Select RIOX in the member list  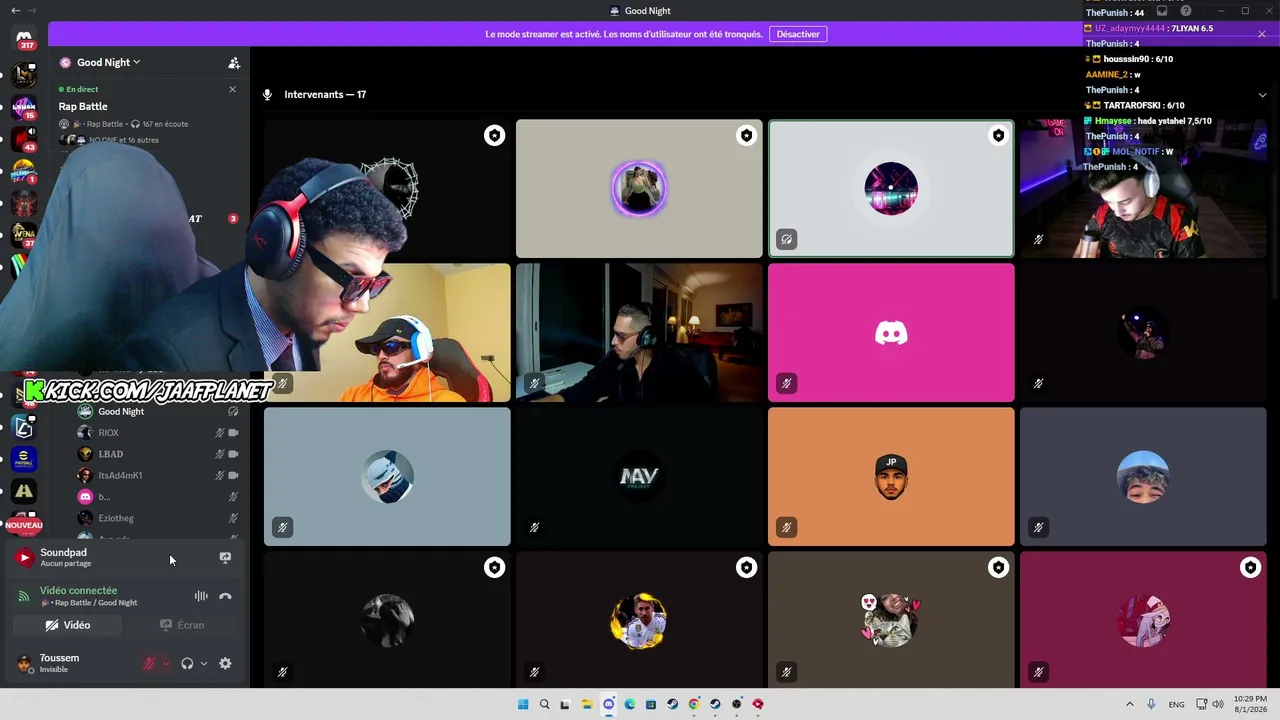[x=160, y=433]
